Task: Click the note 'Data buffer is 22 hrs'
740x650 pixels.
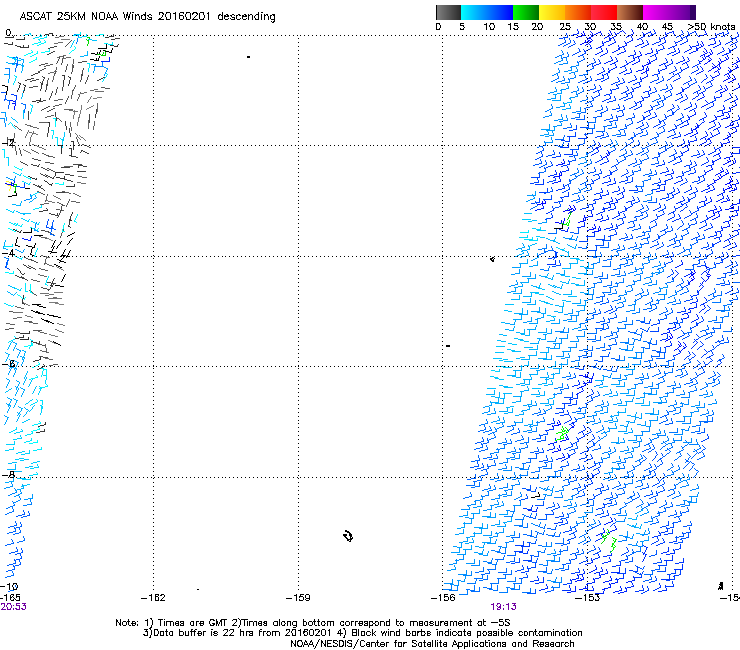Action: (204, 633)
